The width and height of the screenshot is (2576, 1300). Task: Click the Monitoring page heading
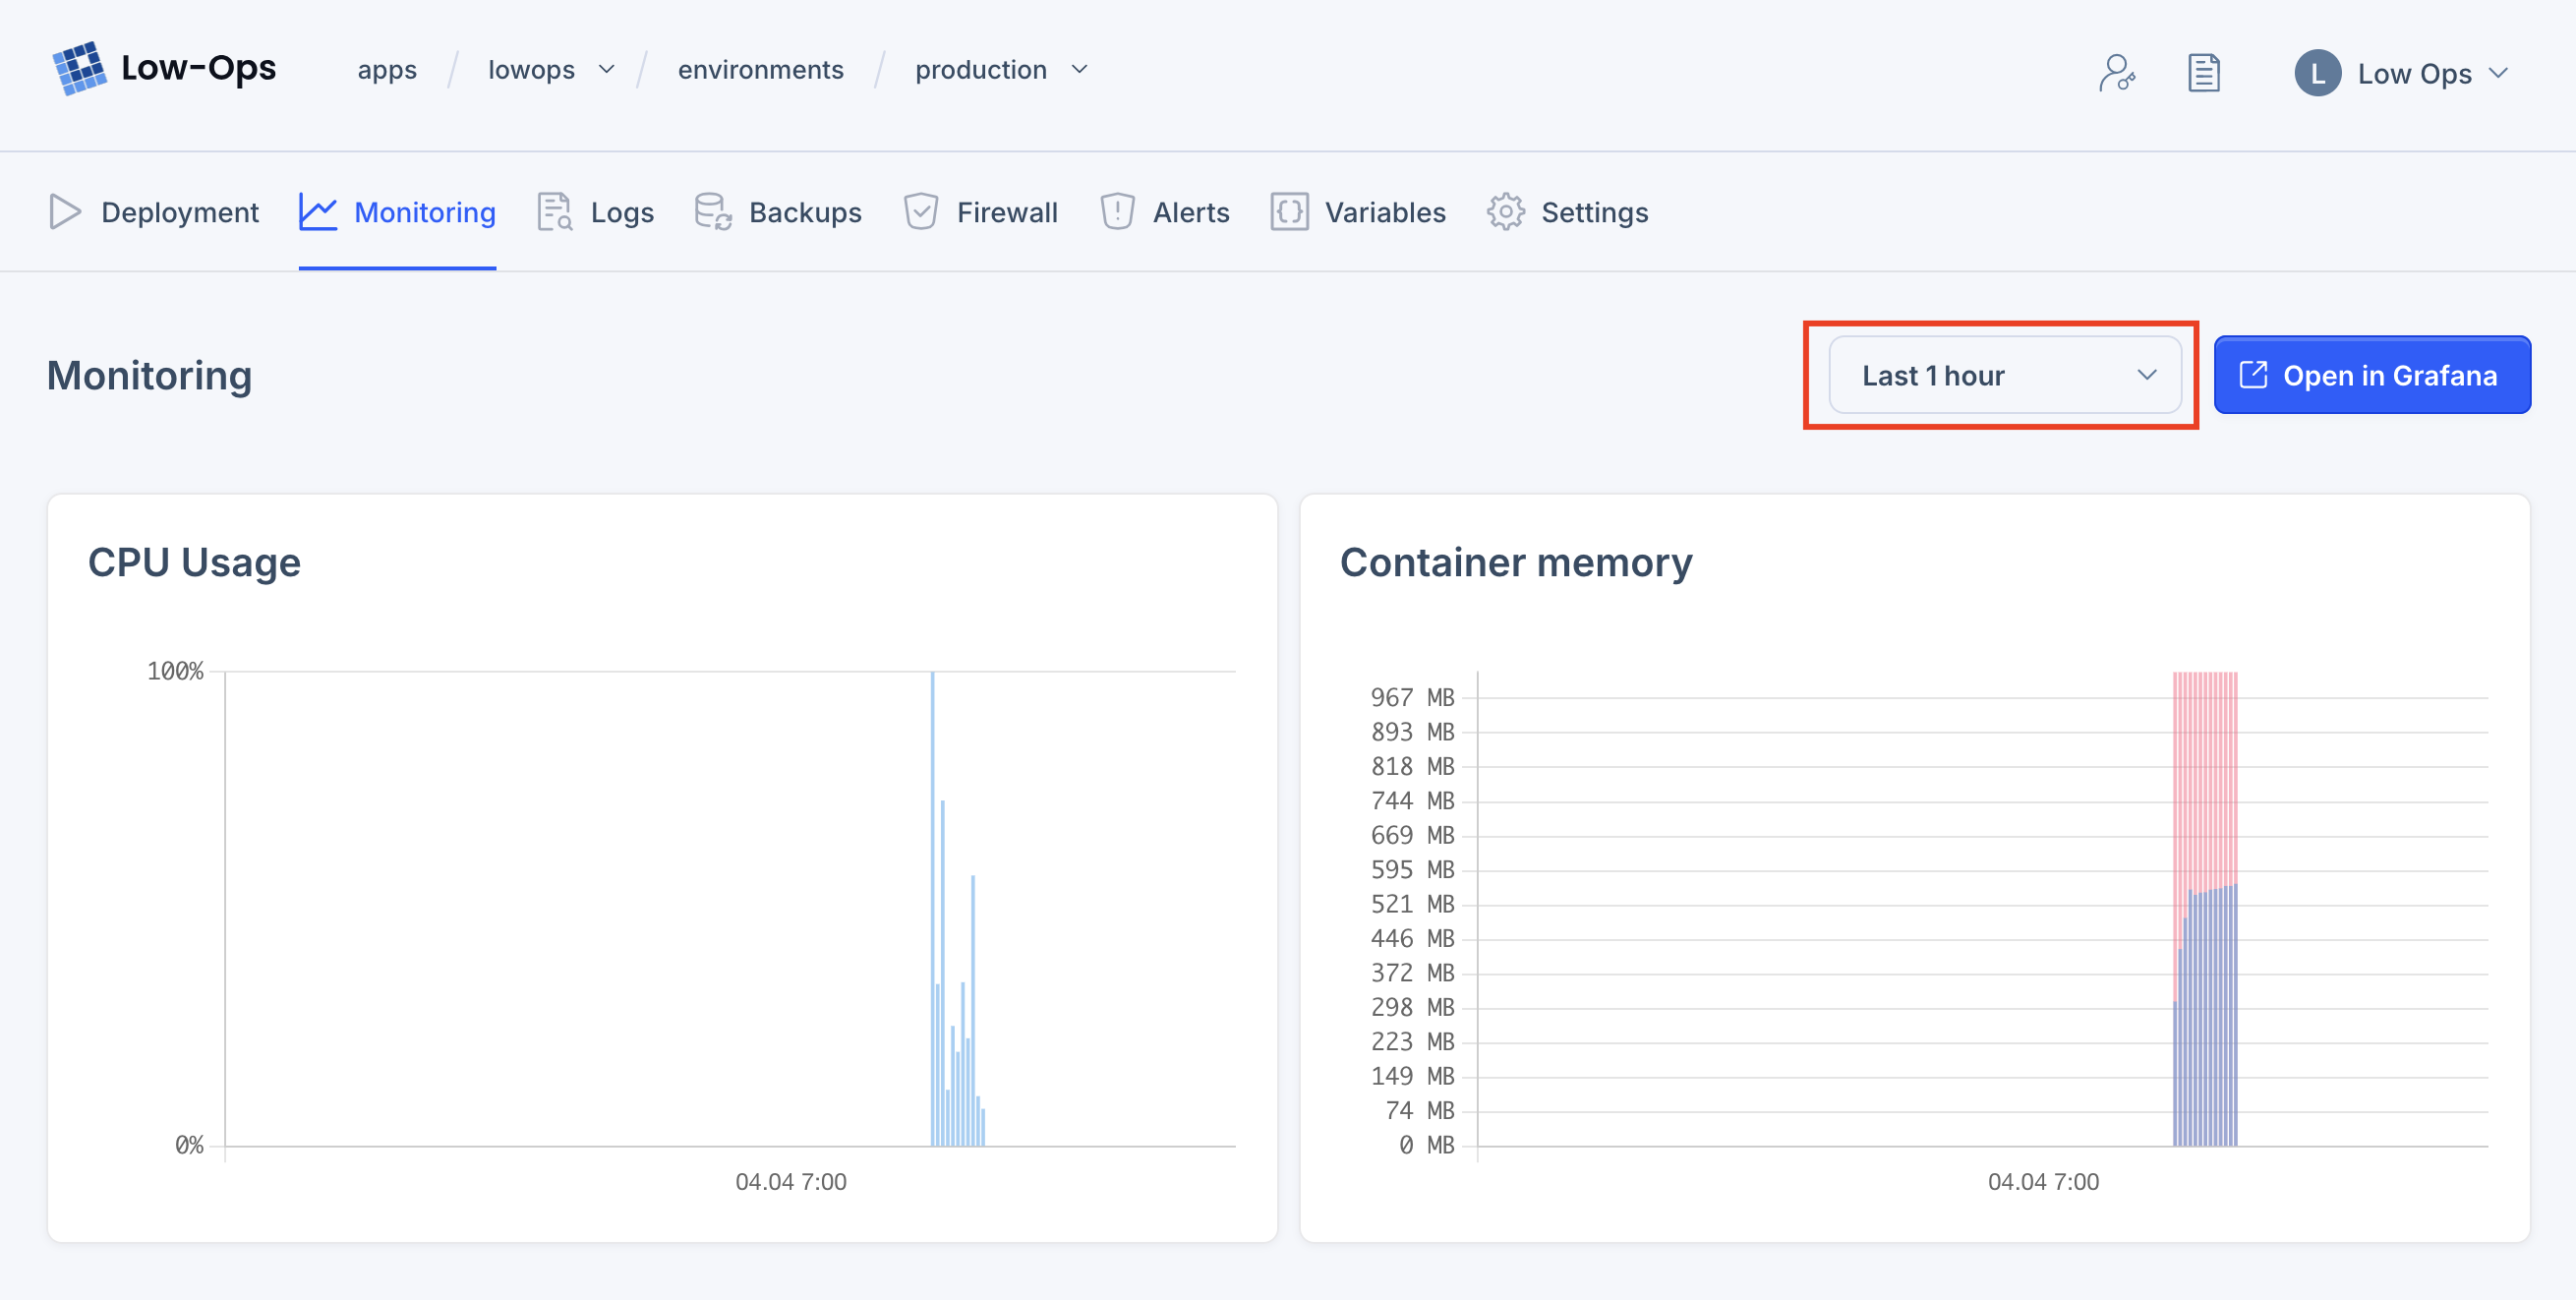149,376
